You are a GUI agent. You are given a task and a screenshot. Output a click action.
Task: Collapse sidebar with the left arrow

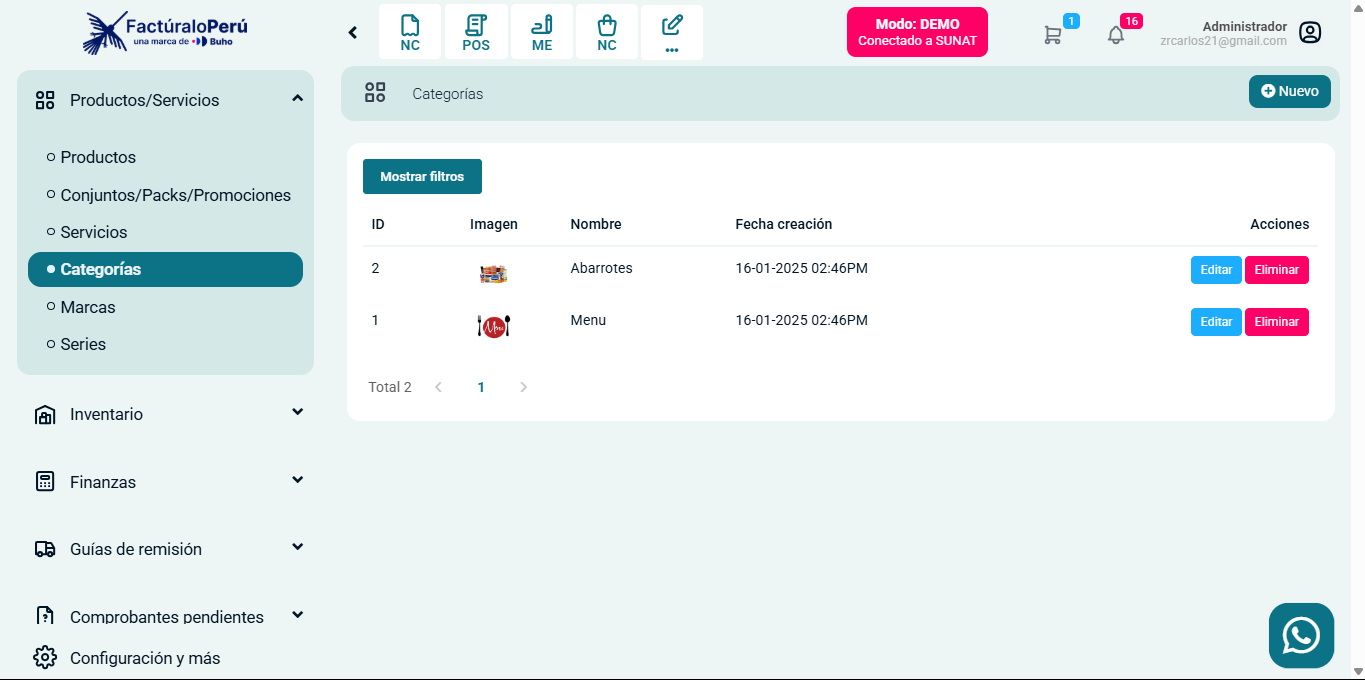[x=353, y=32]
